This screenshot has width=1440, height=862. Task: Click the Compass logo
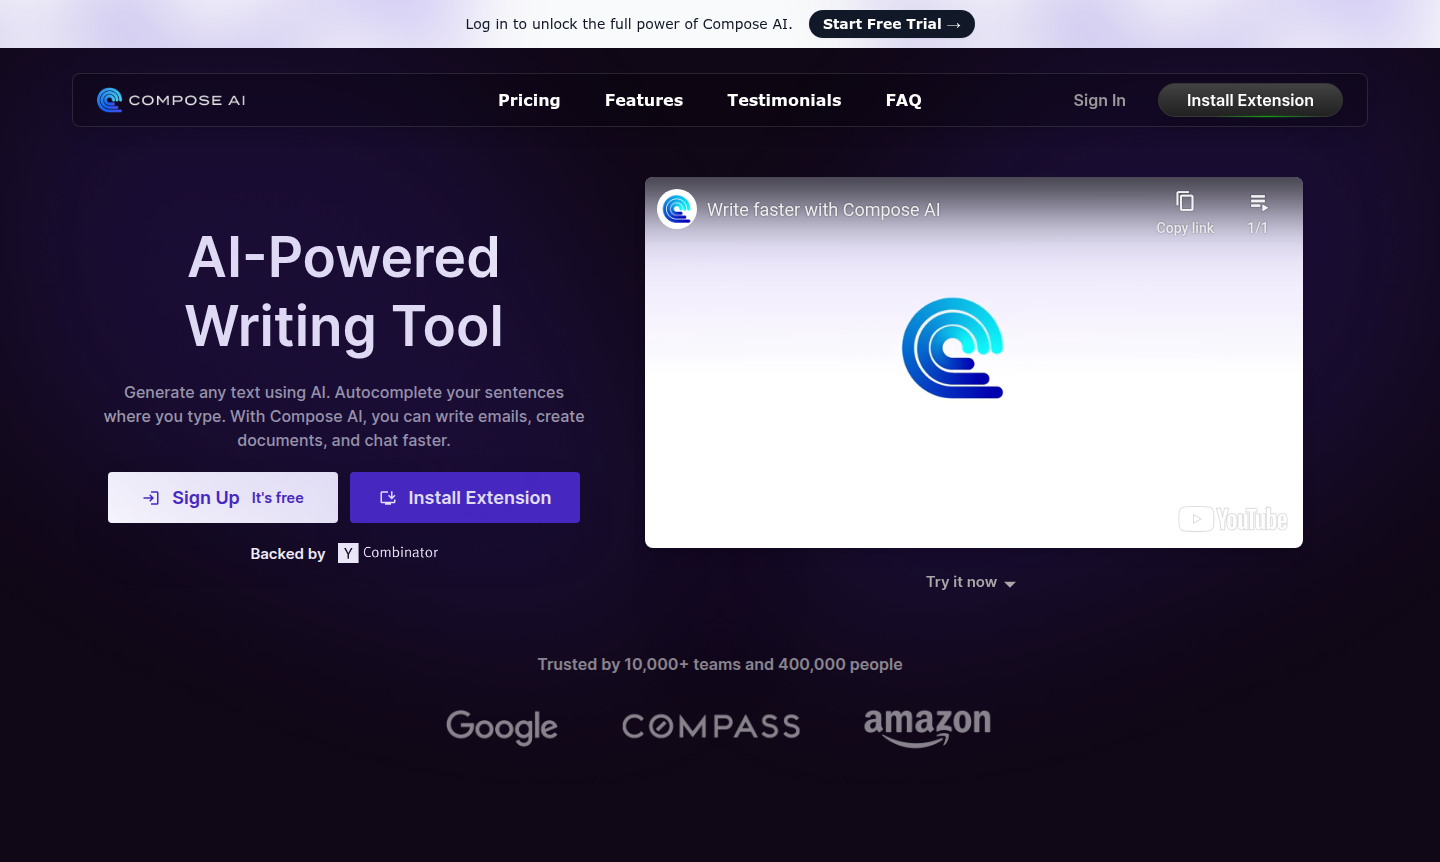[x=711, y=727]
